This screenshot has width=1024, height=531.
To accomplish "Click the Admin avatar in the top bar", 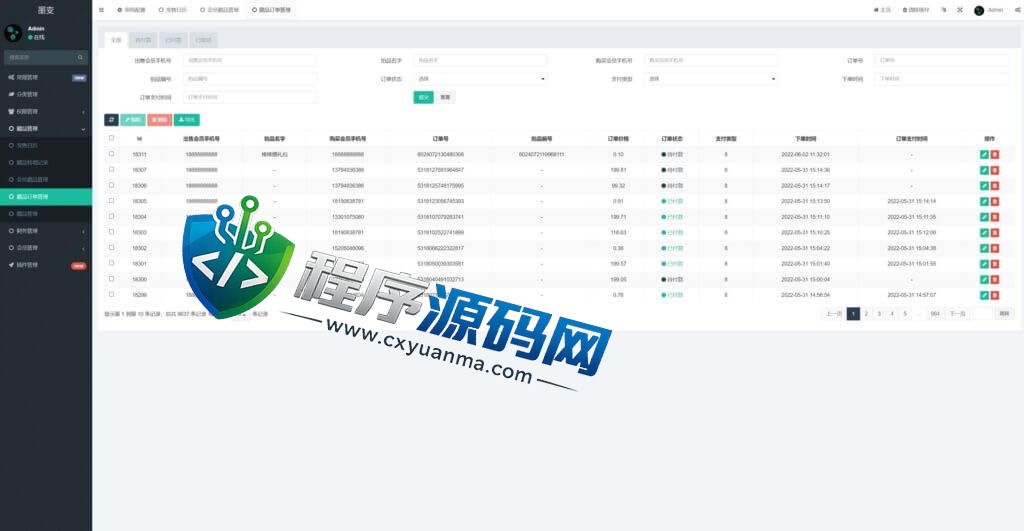I will [x=979, y=10].
